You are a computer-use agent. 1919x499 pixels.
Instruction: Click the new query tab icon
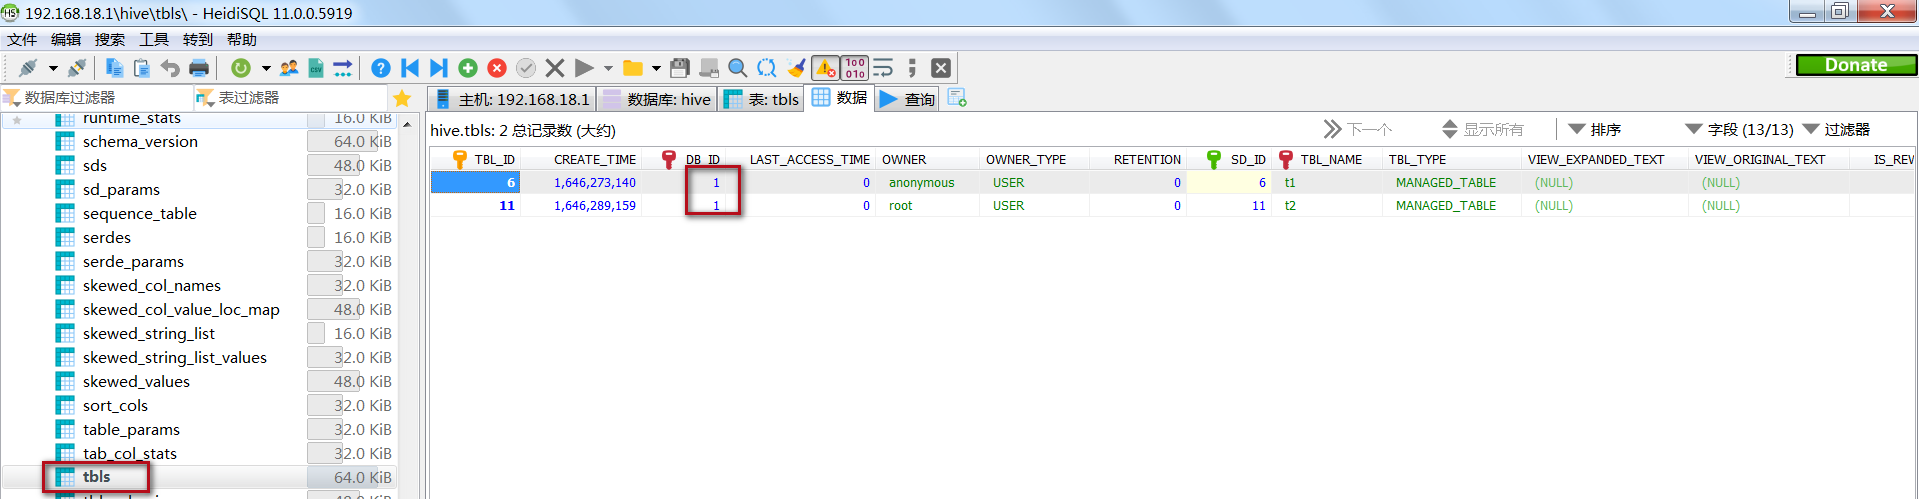click(957, 98)
